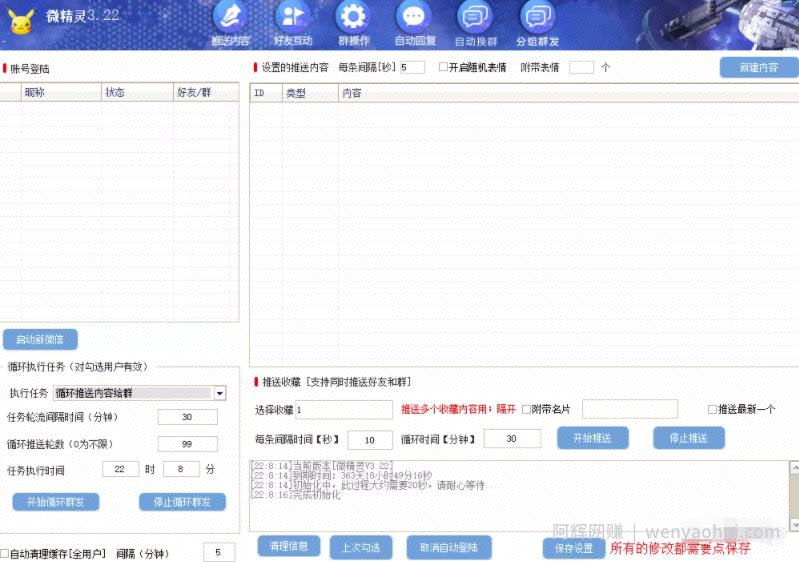Viewport: 799px width, 562px height.
Task: Open the 好友互动 toolbar icon
Action: [292, 23]
